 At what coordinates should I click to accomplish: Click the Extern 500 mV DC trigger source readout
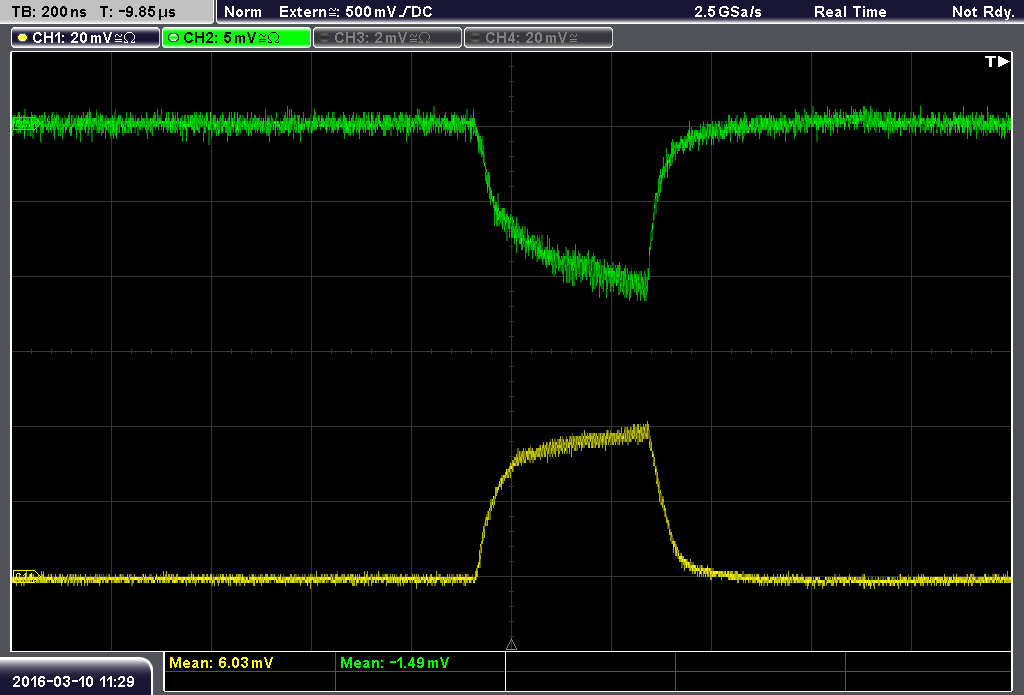(355, 12)
